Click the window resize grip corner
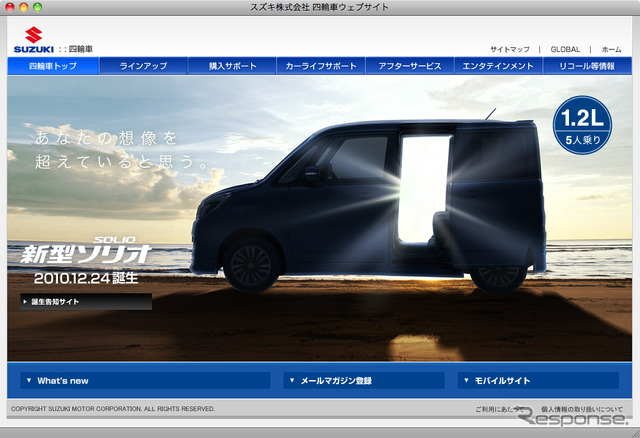The image size is (640, 438). [635, 433]
